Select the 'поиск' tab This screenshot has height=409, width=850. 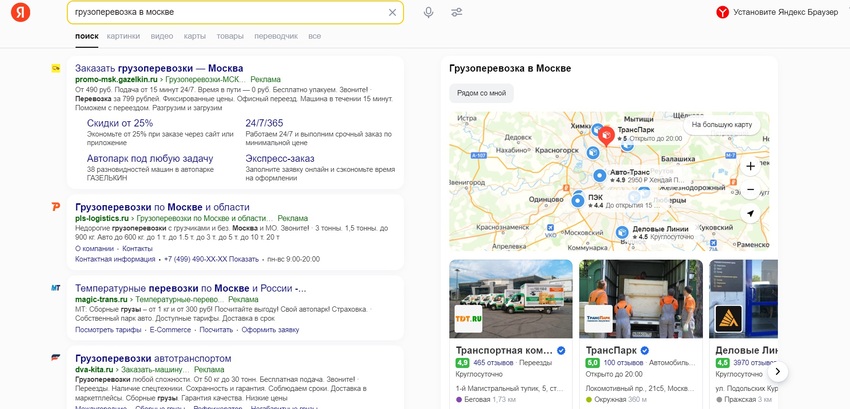point(87,36)
